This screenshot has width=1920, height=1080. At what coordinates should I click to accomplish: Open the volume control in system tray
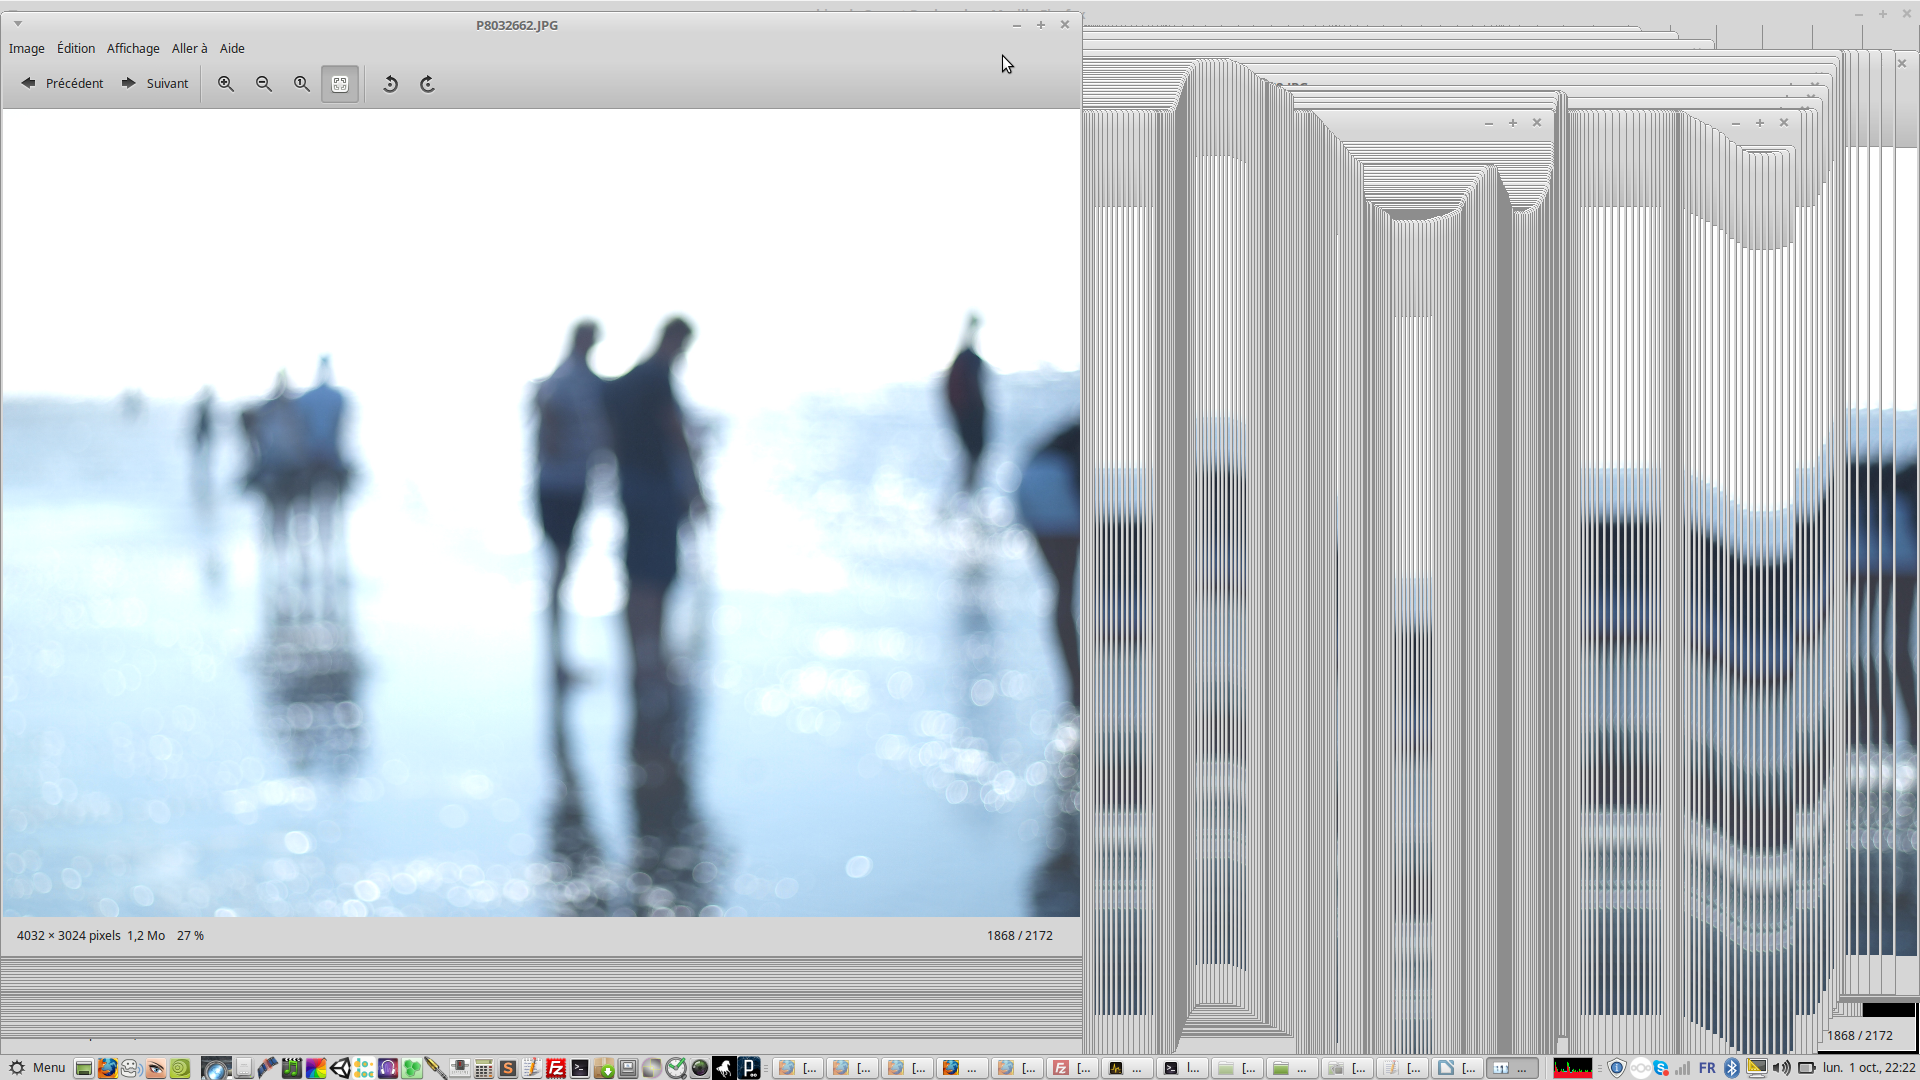point(1781,1068)
